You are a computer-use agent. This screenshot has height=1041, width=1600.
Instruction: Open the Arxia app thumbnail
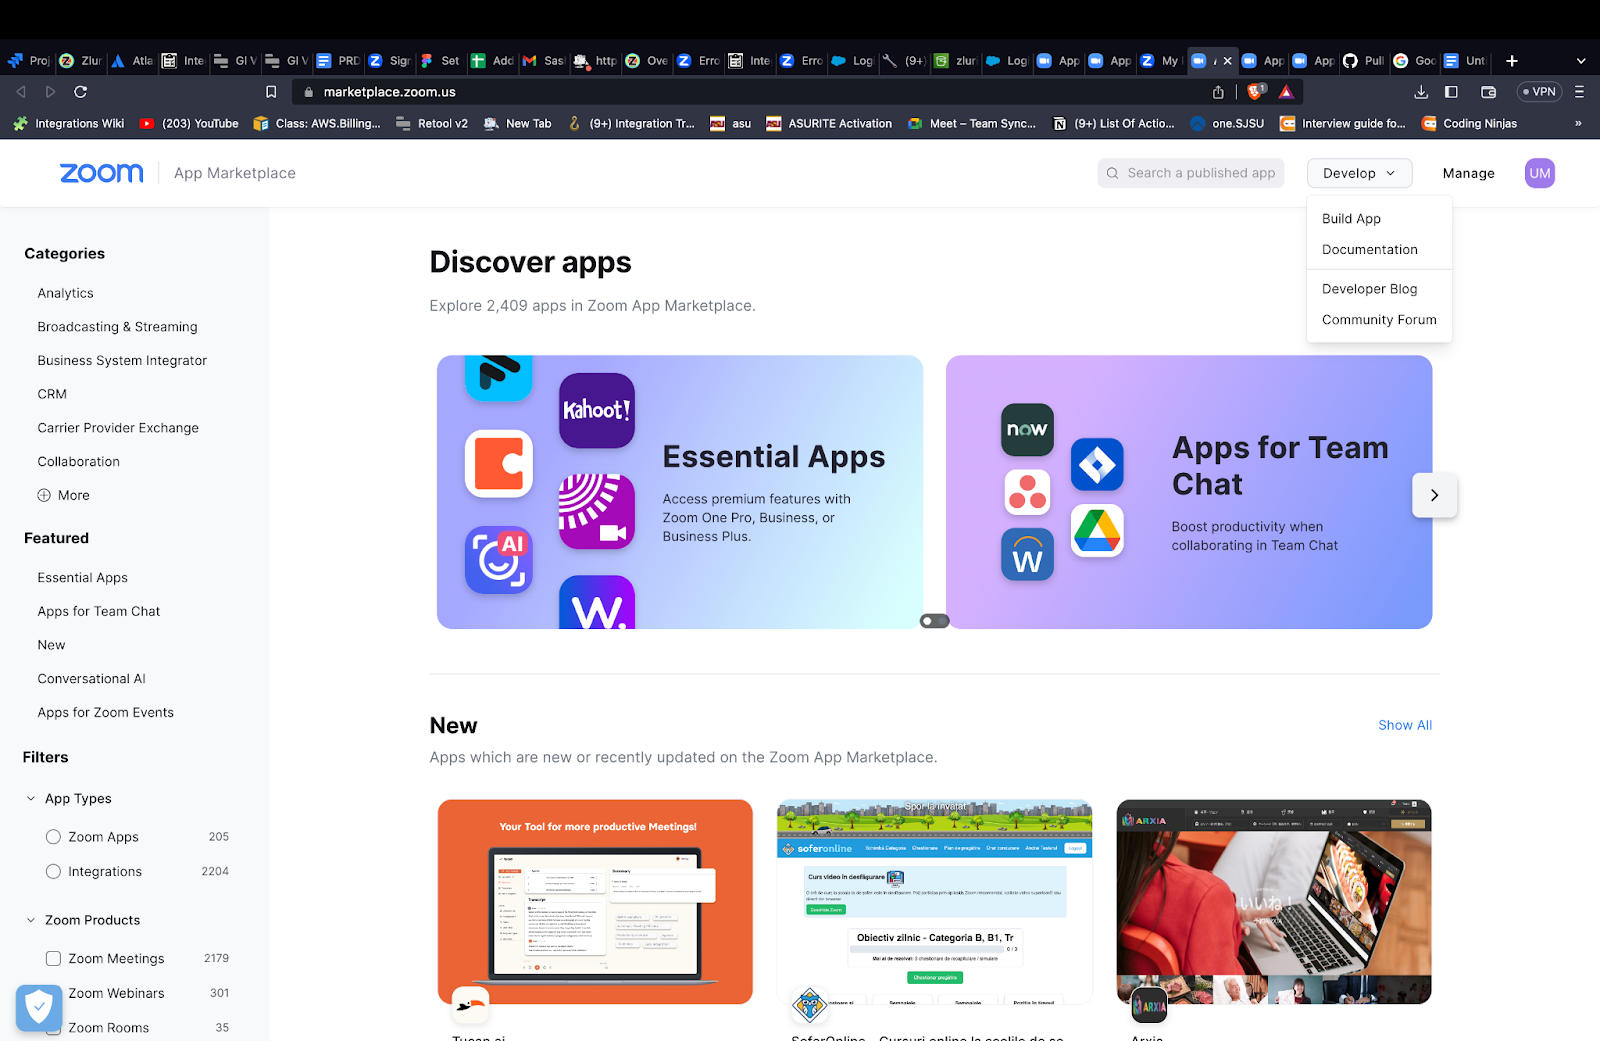[1274, 902]
